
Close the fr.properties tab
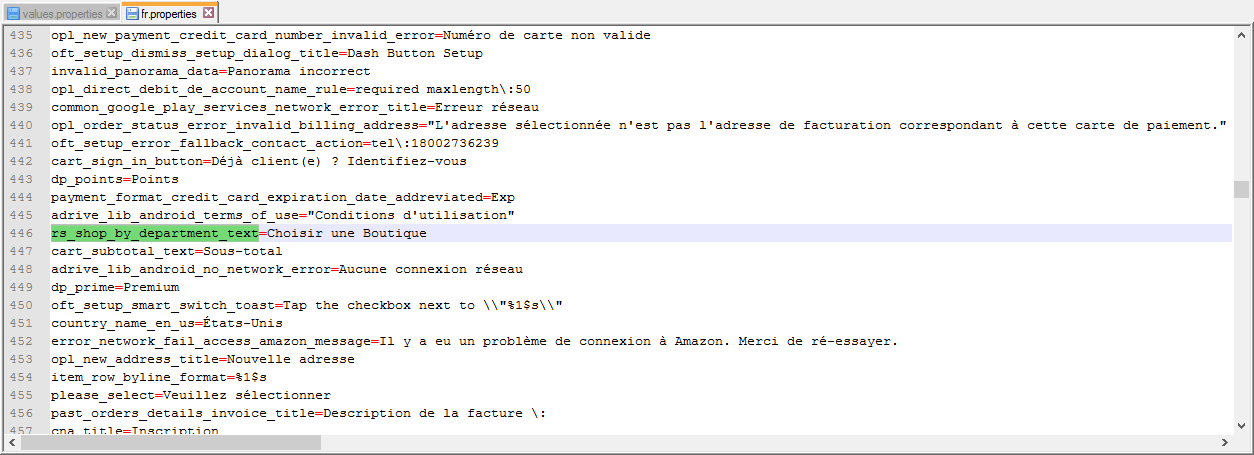tap(208, 13)
